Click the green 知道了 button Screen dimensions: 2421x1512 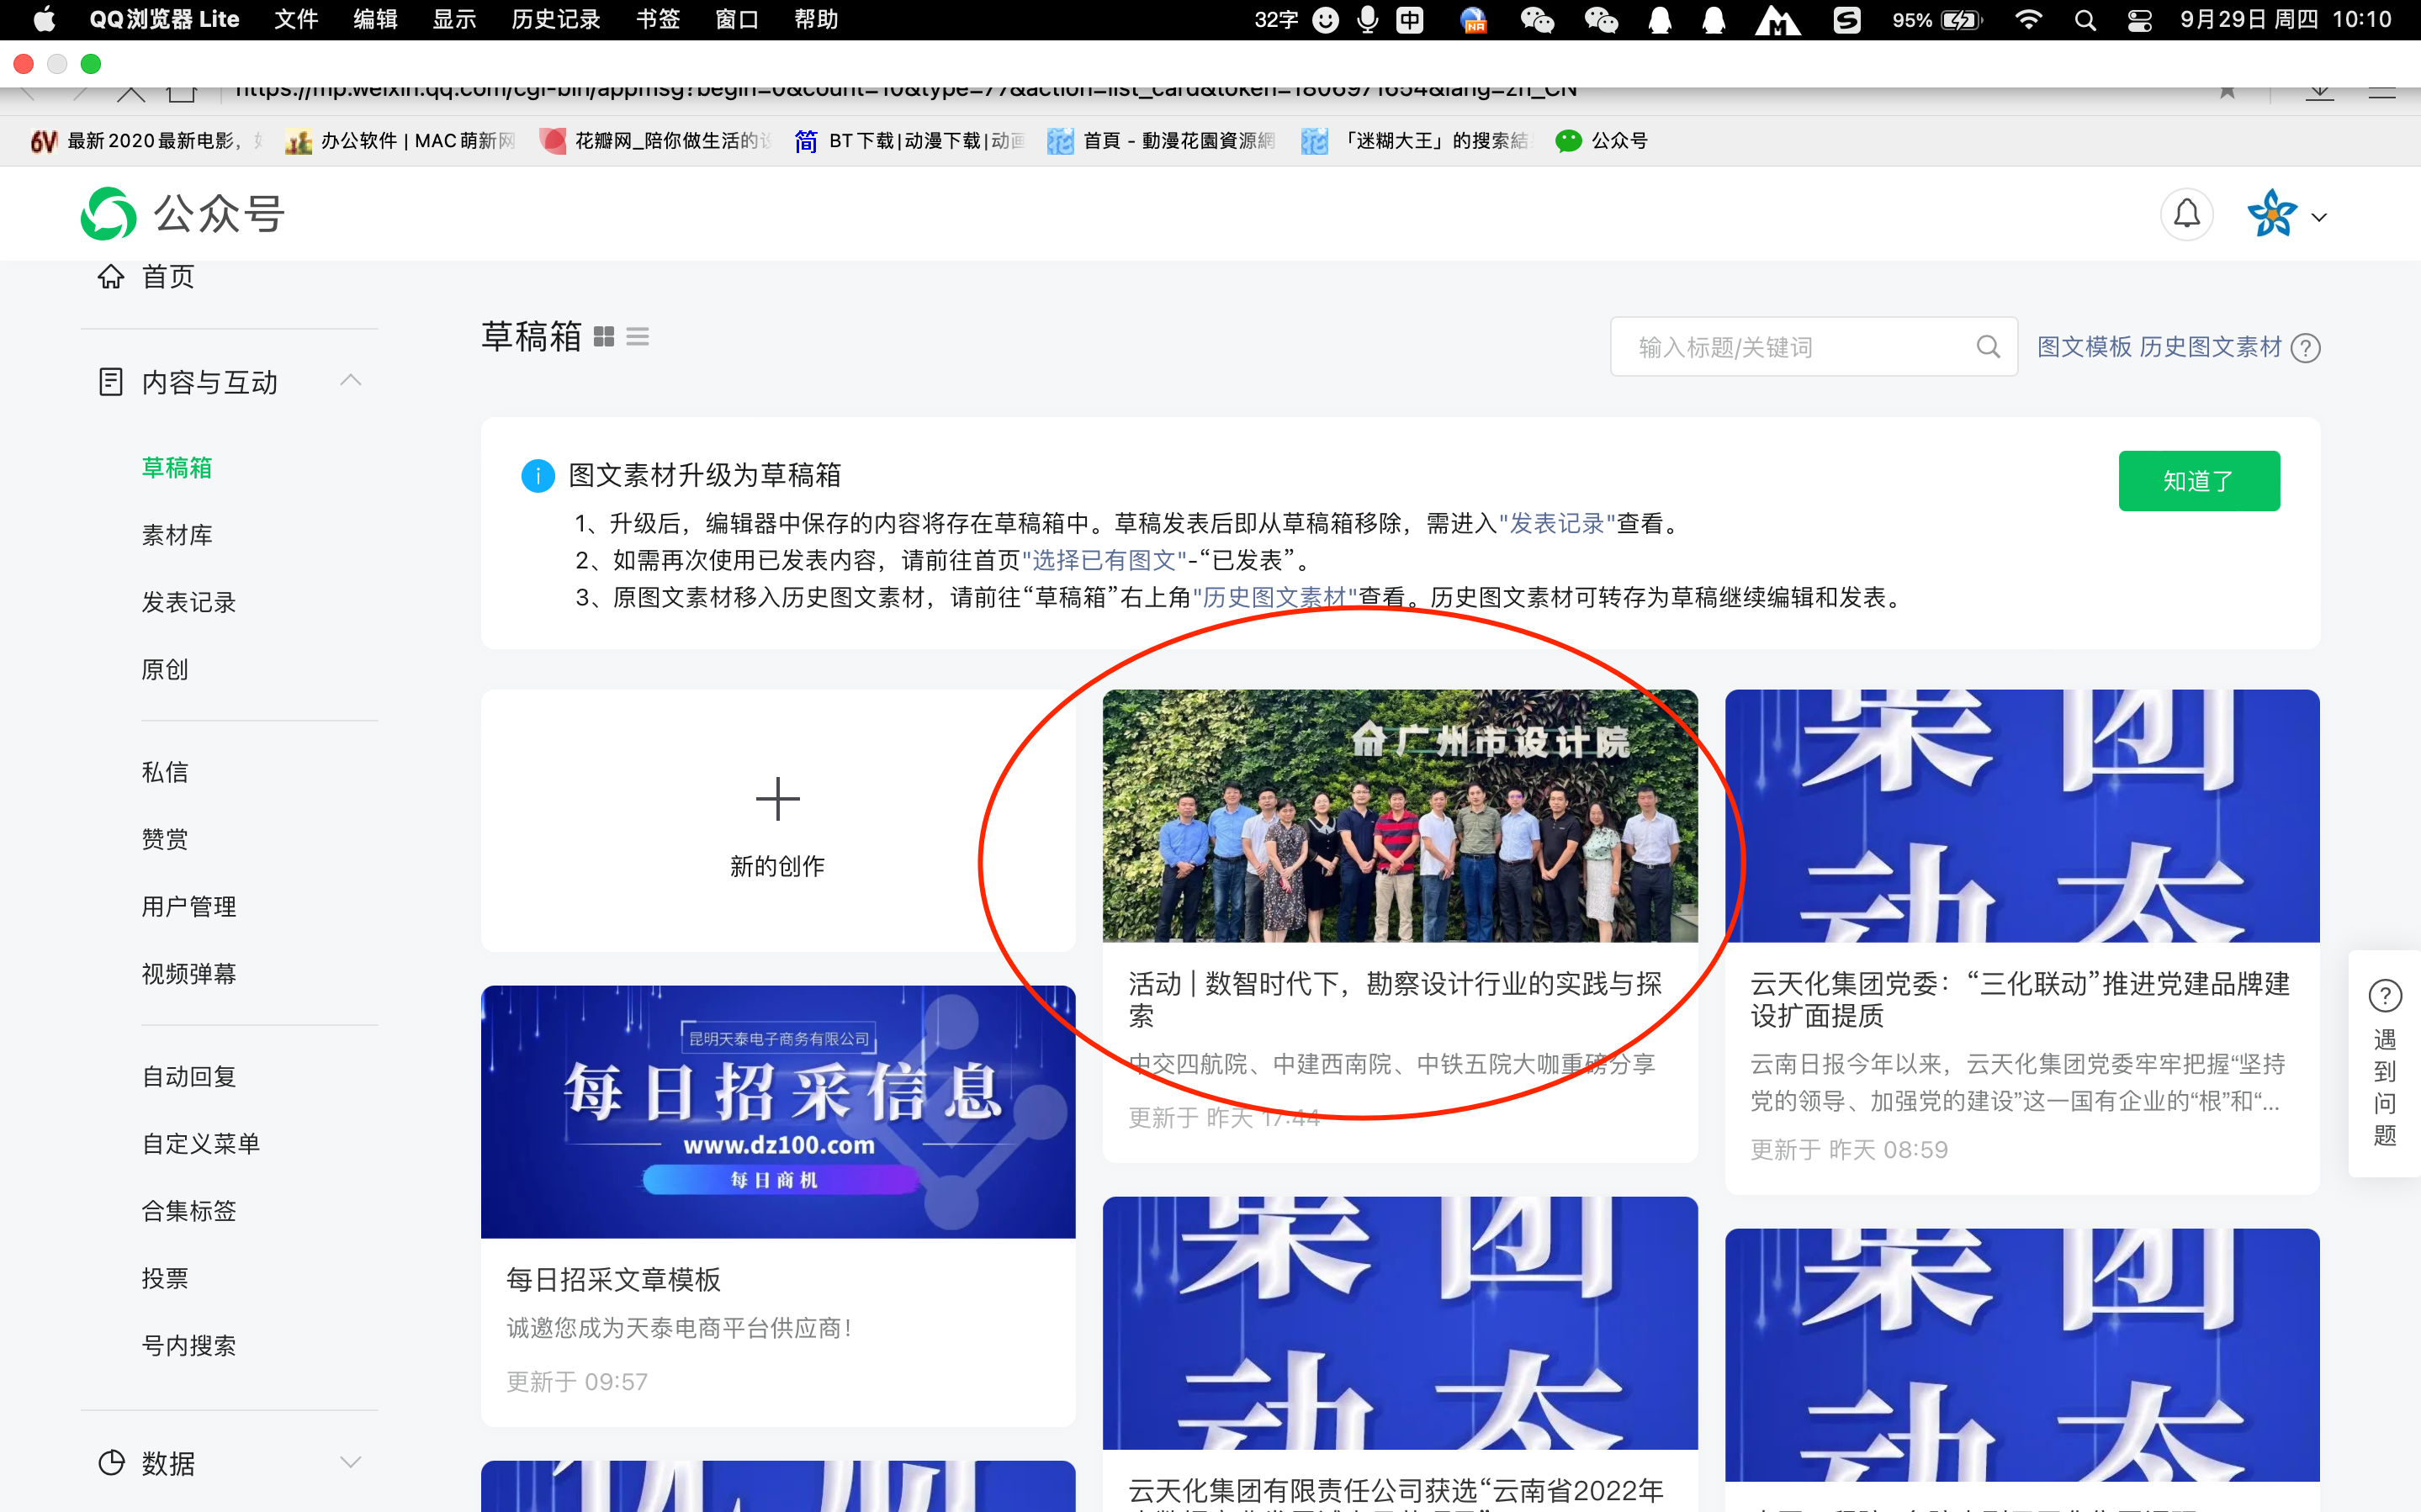pos(2198,481)
